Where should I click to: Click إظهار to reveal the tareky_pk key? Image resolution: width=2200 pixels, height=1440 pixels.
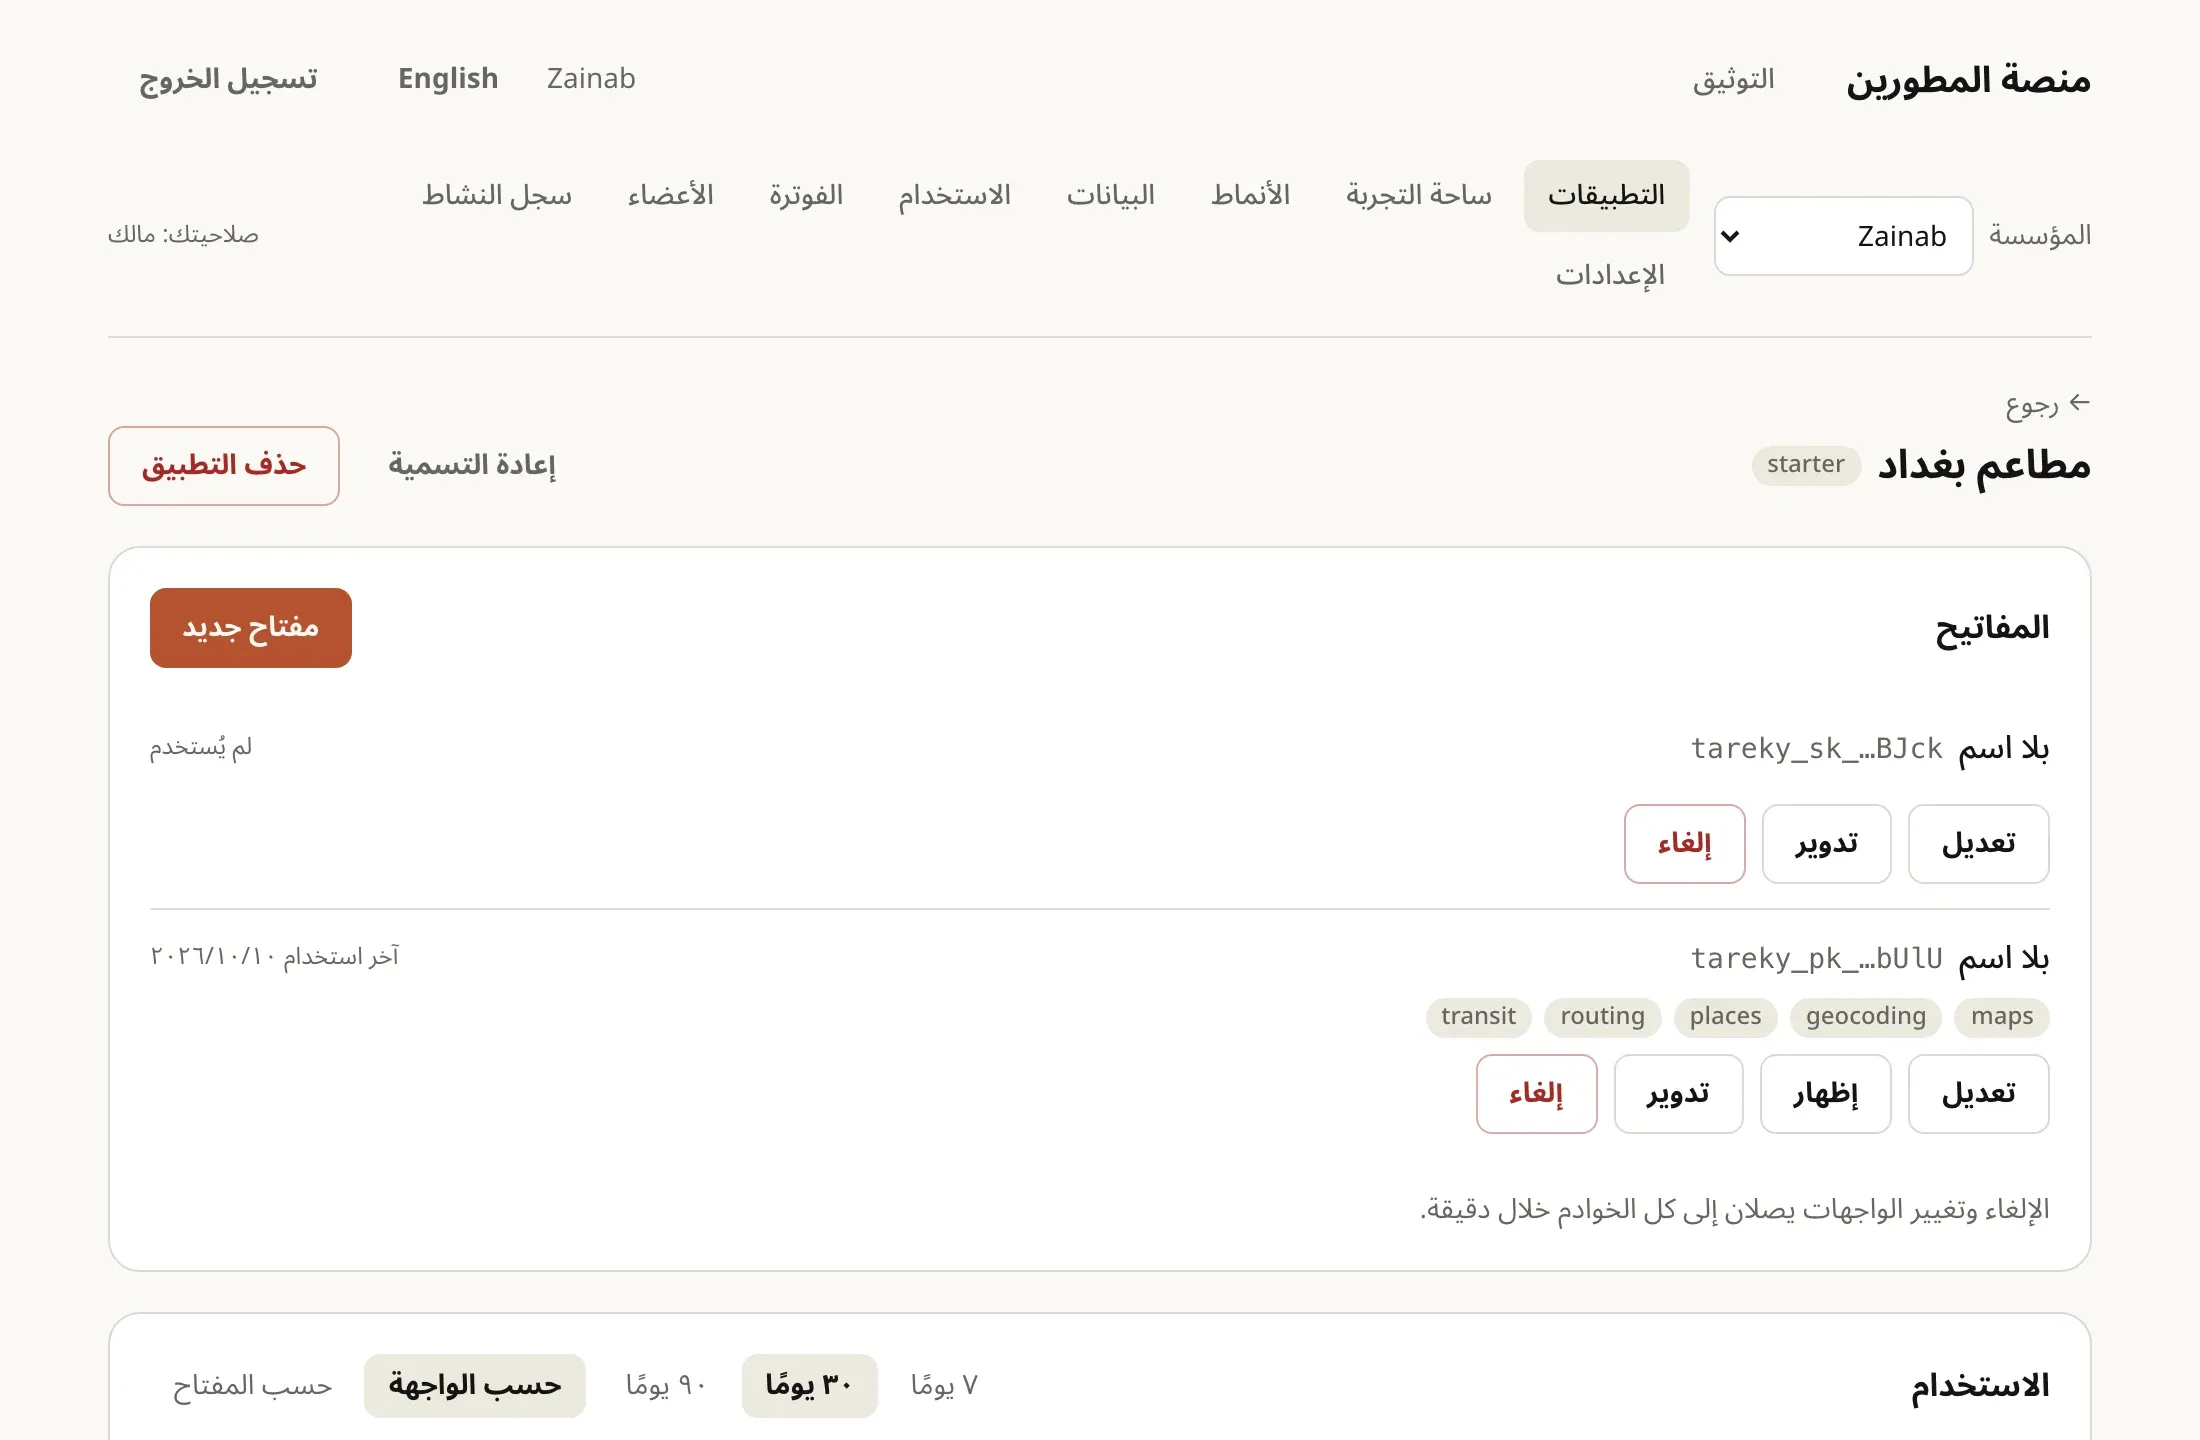pos(1825,1094)
